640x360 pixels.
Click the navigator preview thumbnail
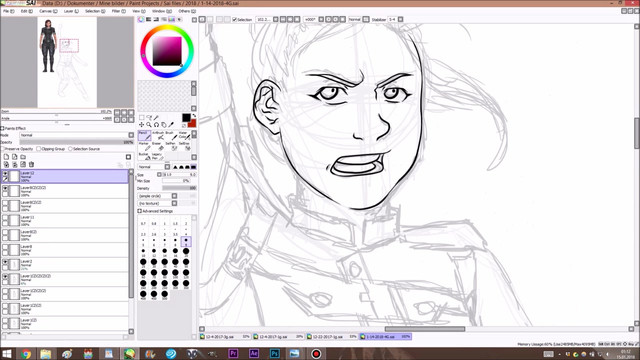click(67, 62)
